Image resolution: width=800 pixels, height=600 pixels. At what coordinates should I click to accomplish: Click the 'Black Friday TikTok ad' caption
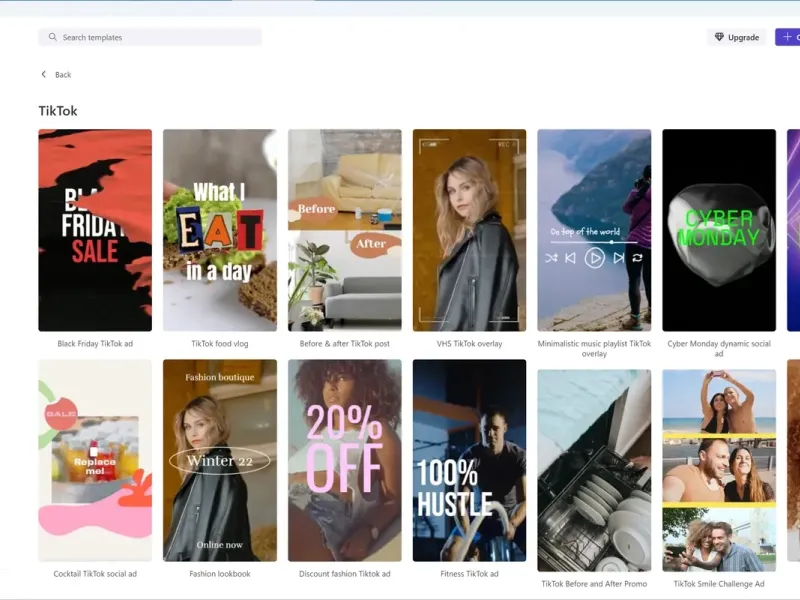pos(95,344)
